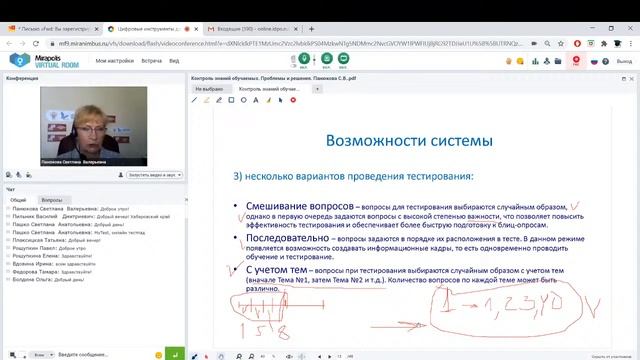The width and height of the screenshot is (640, 360).
Task: Toggle the green screen-sharing button
Action: pos(327,58)
